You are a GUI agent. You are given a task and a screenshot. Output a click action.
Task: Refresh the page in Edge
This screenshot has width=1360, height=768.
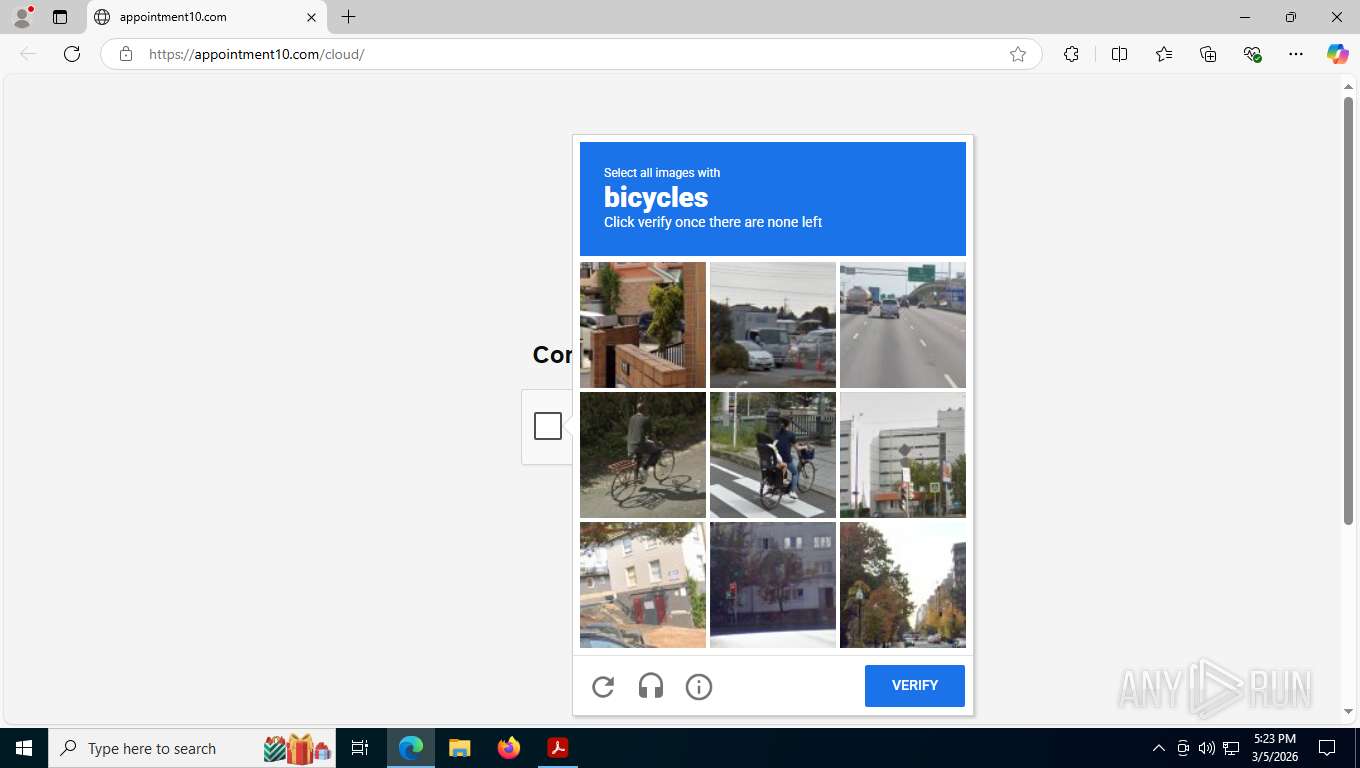pos(72,54)
